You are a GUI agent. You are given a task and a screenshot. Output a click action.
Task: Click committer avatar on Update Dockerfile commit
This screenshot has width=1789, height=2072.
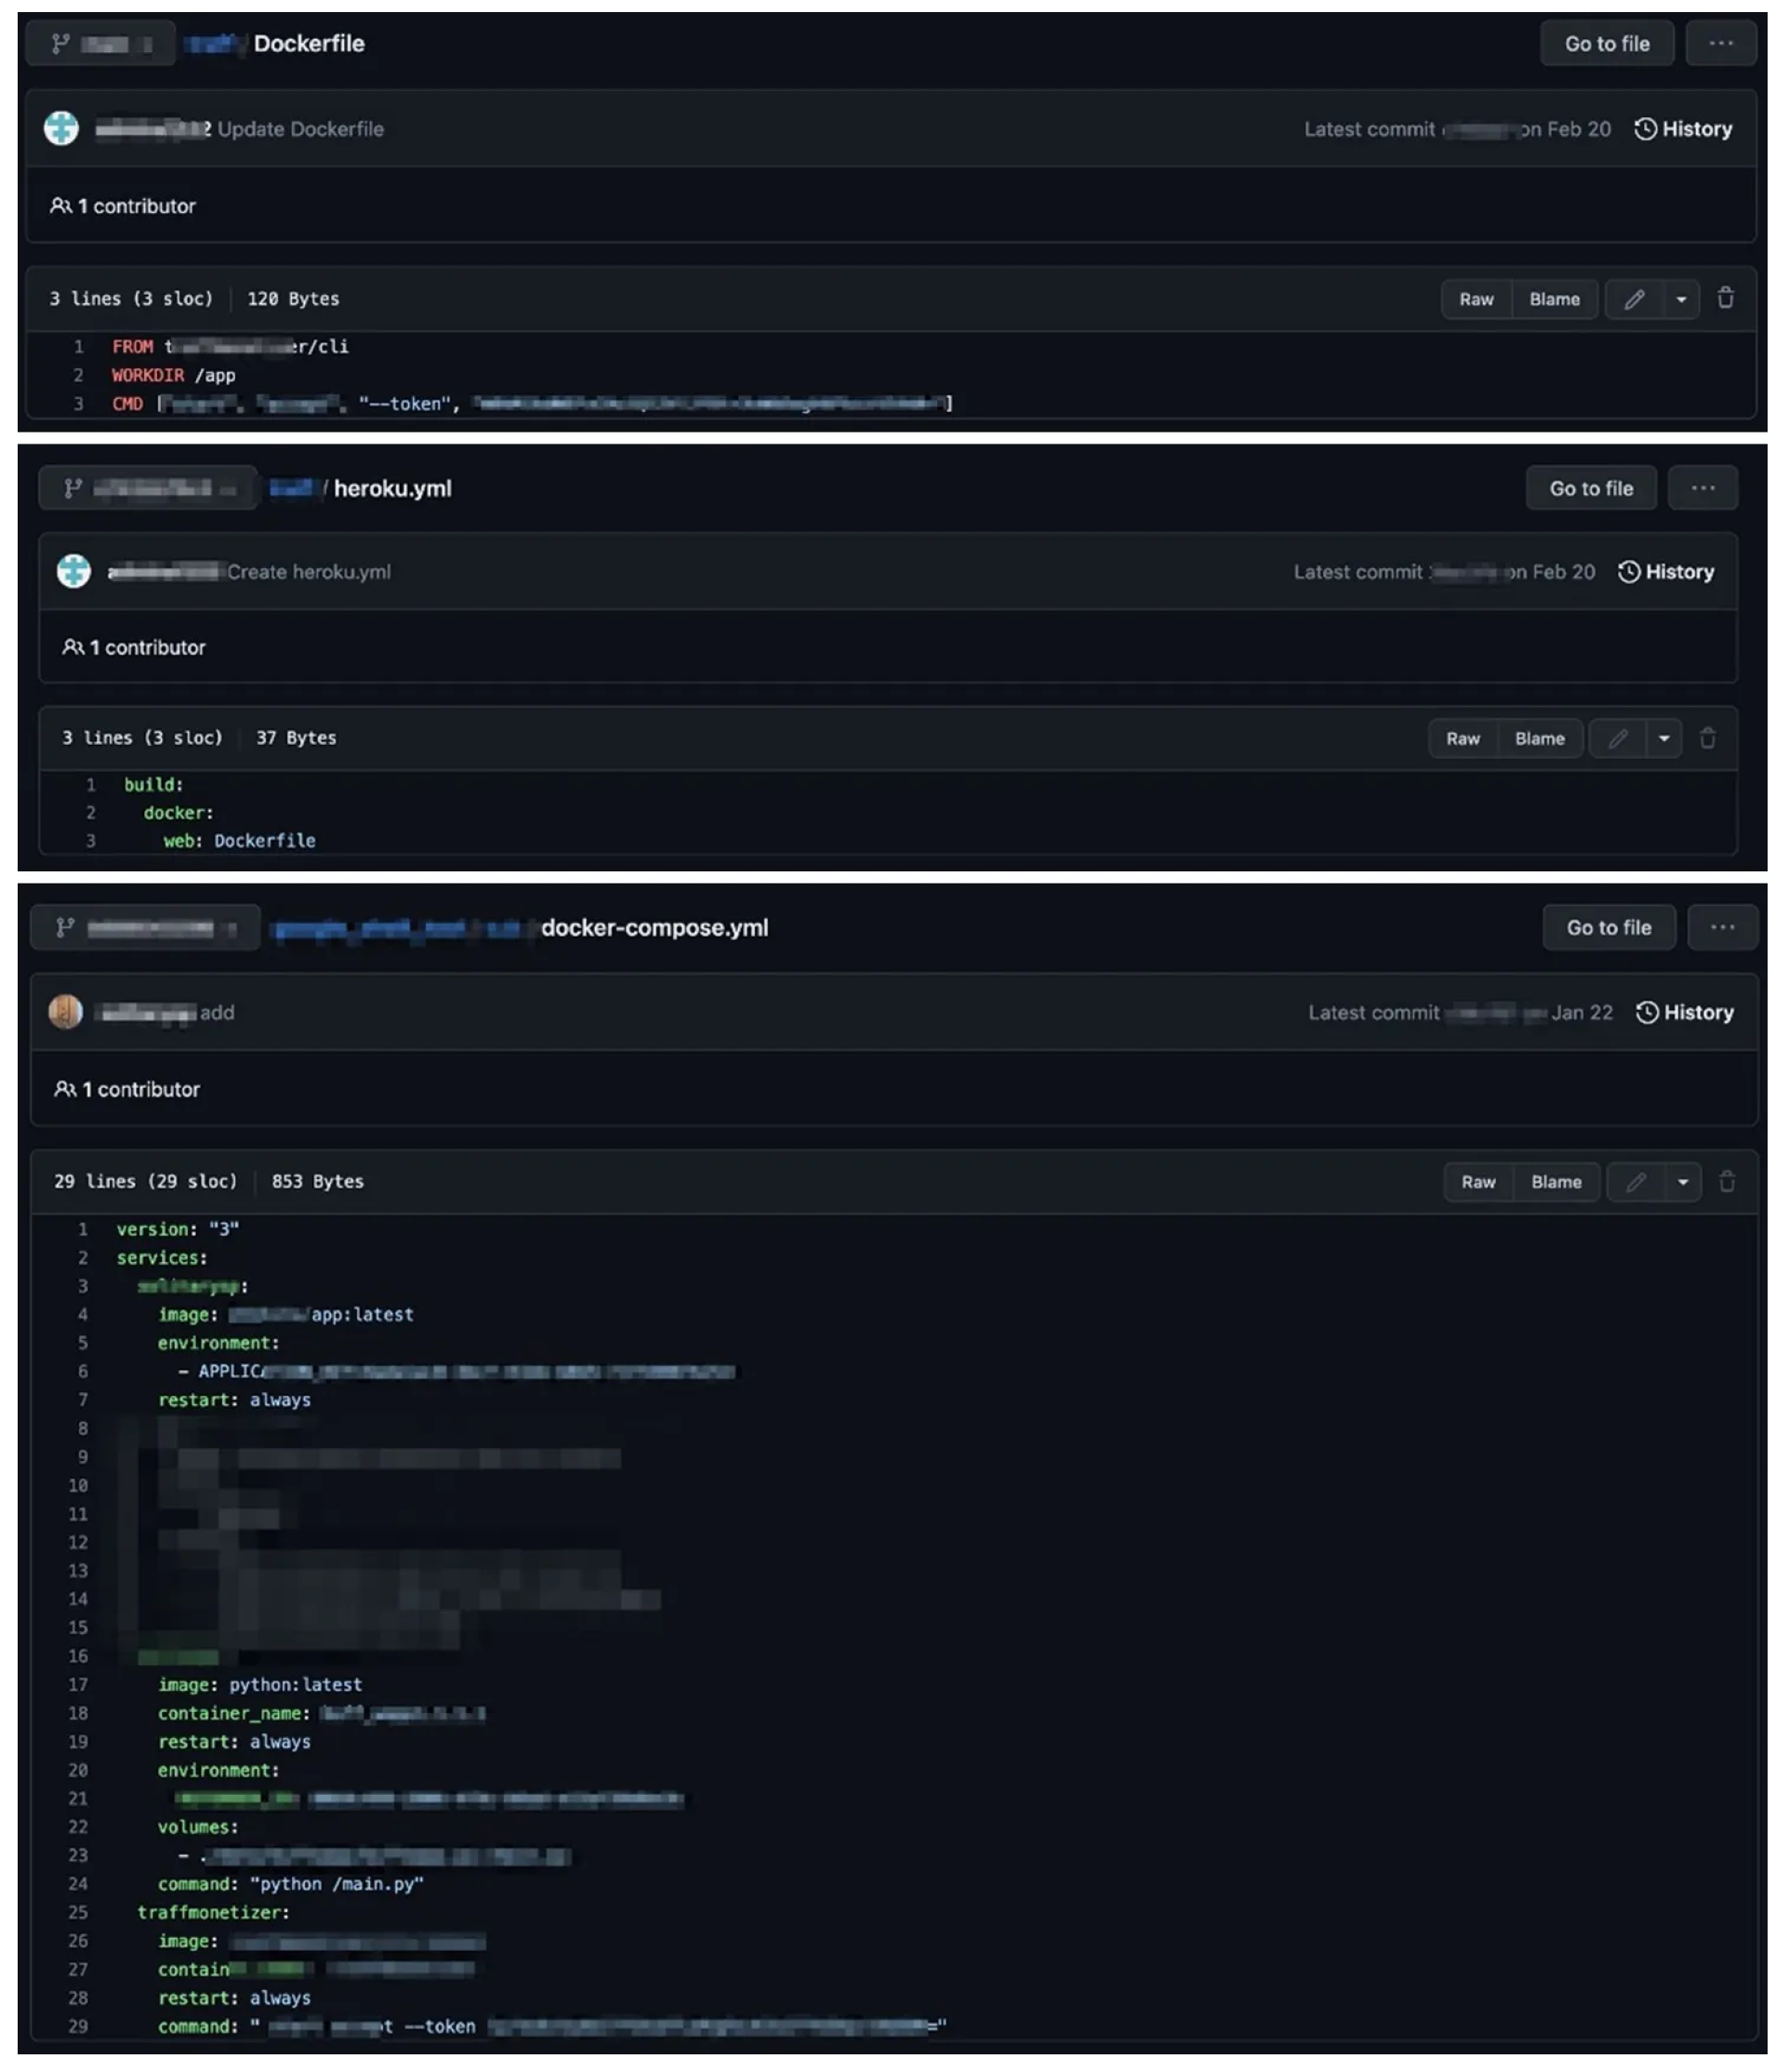pos(61,128)
